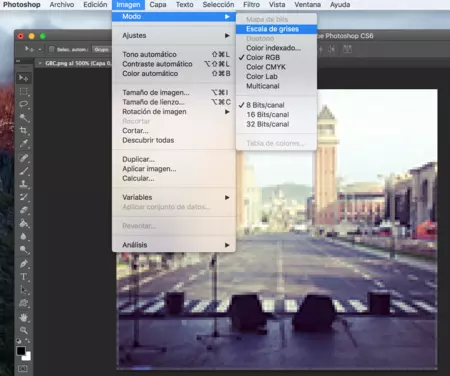Open the Ayuda menu

(x=340, y=5)
